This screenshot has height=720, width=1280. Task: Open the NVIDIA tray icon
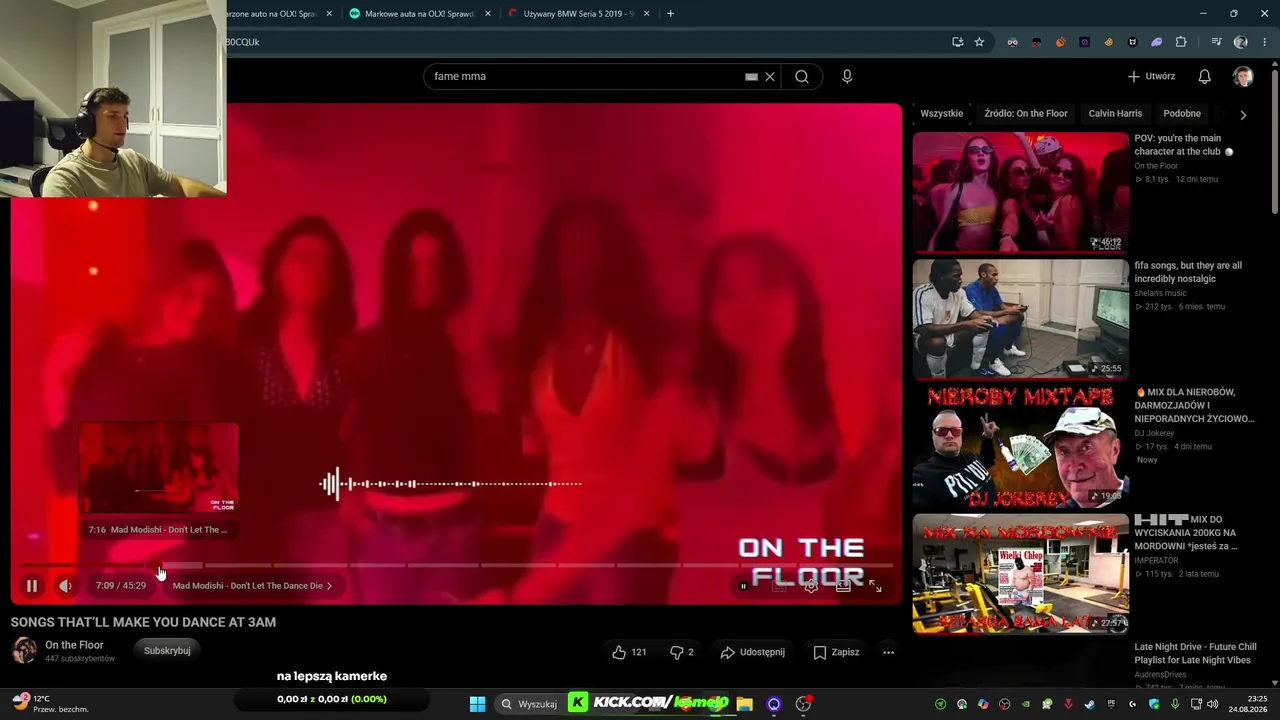click(x=1024, y=704)
